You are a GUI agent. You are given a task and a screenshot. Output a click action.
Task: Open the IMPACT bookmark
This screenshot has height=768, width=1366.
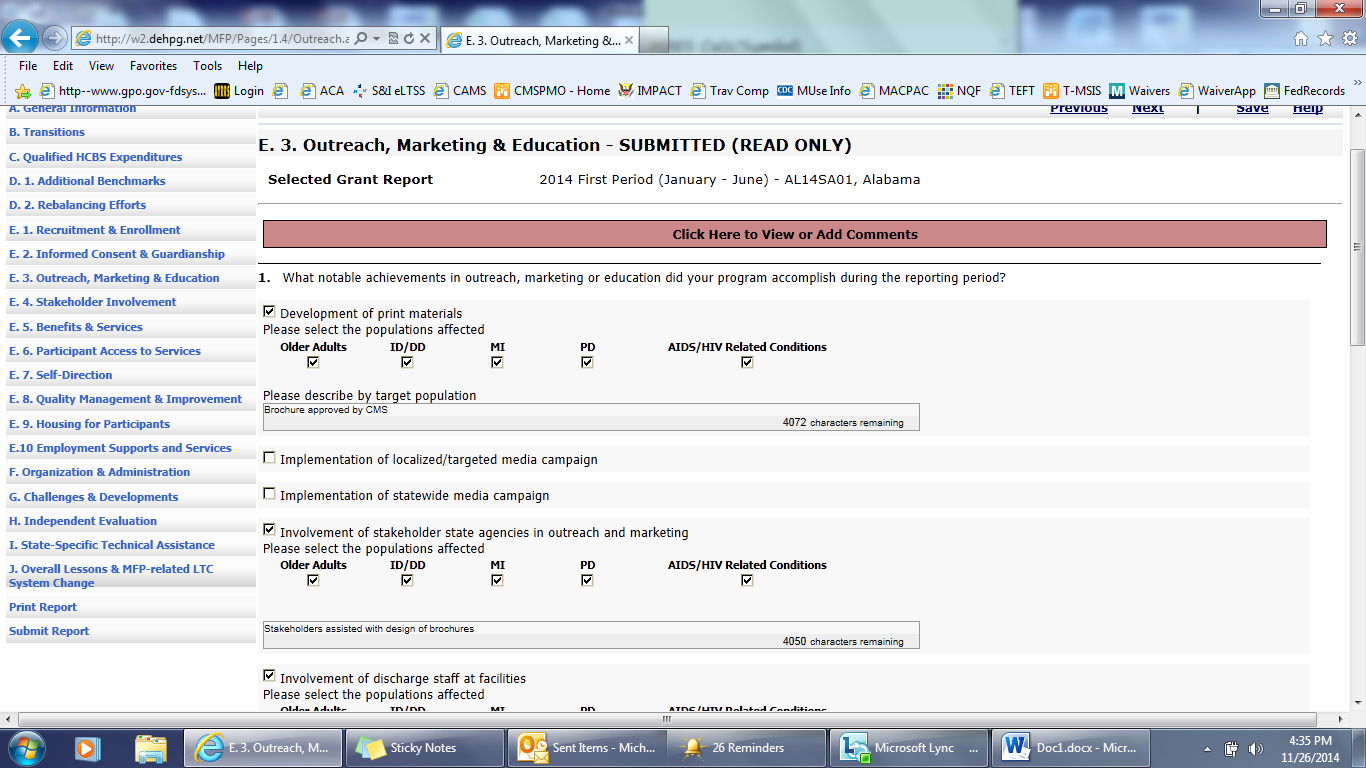pyautogui.click(x=650, y=91)
